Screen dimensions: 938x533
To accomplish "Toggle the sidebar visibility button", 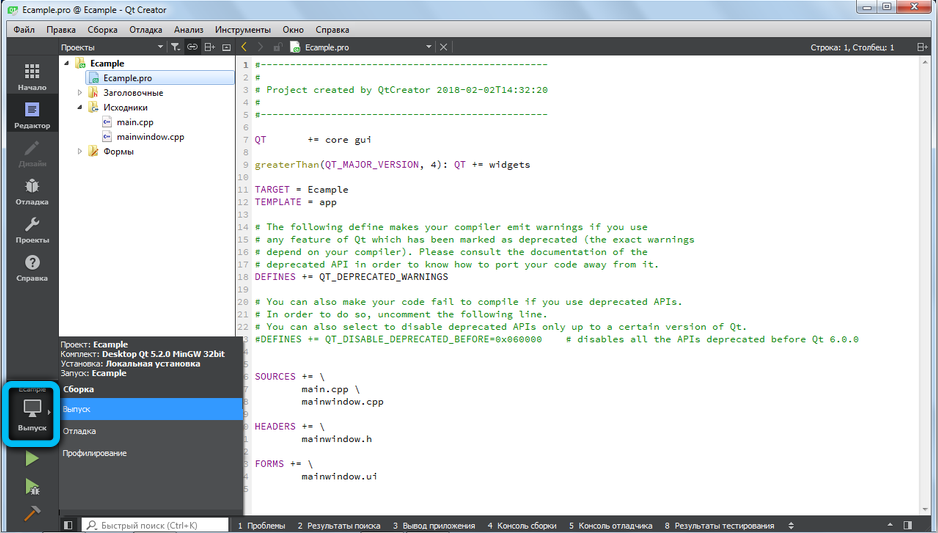I will coord(67,525).
